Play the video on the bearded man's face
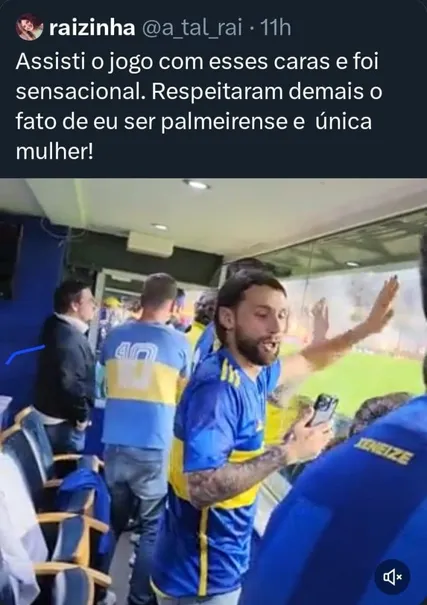The image size is (427, 605). pos(255,324)
